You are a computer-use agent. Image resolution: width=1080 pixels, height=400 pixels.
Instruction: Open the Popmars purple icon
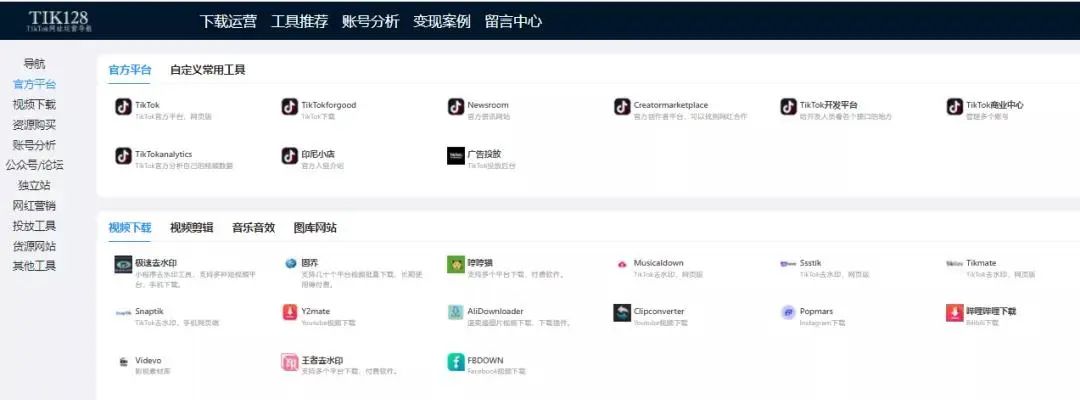click(788, 313)
